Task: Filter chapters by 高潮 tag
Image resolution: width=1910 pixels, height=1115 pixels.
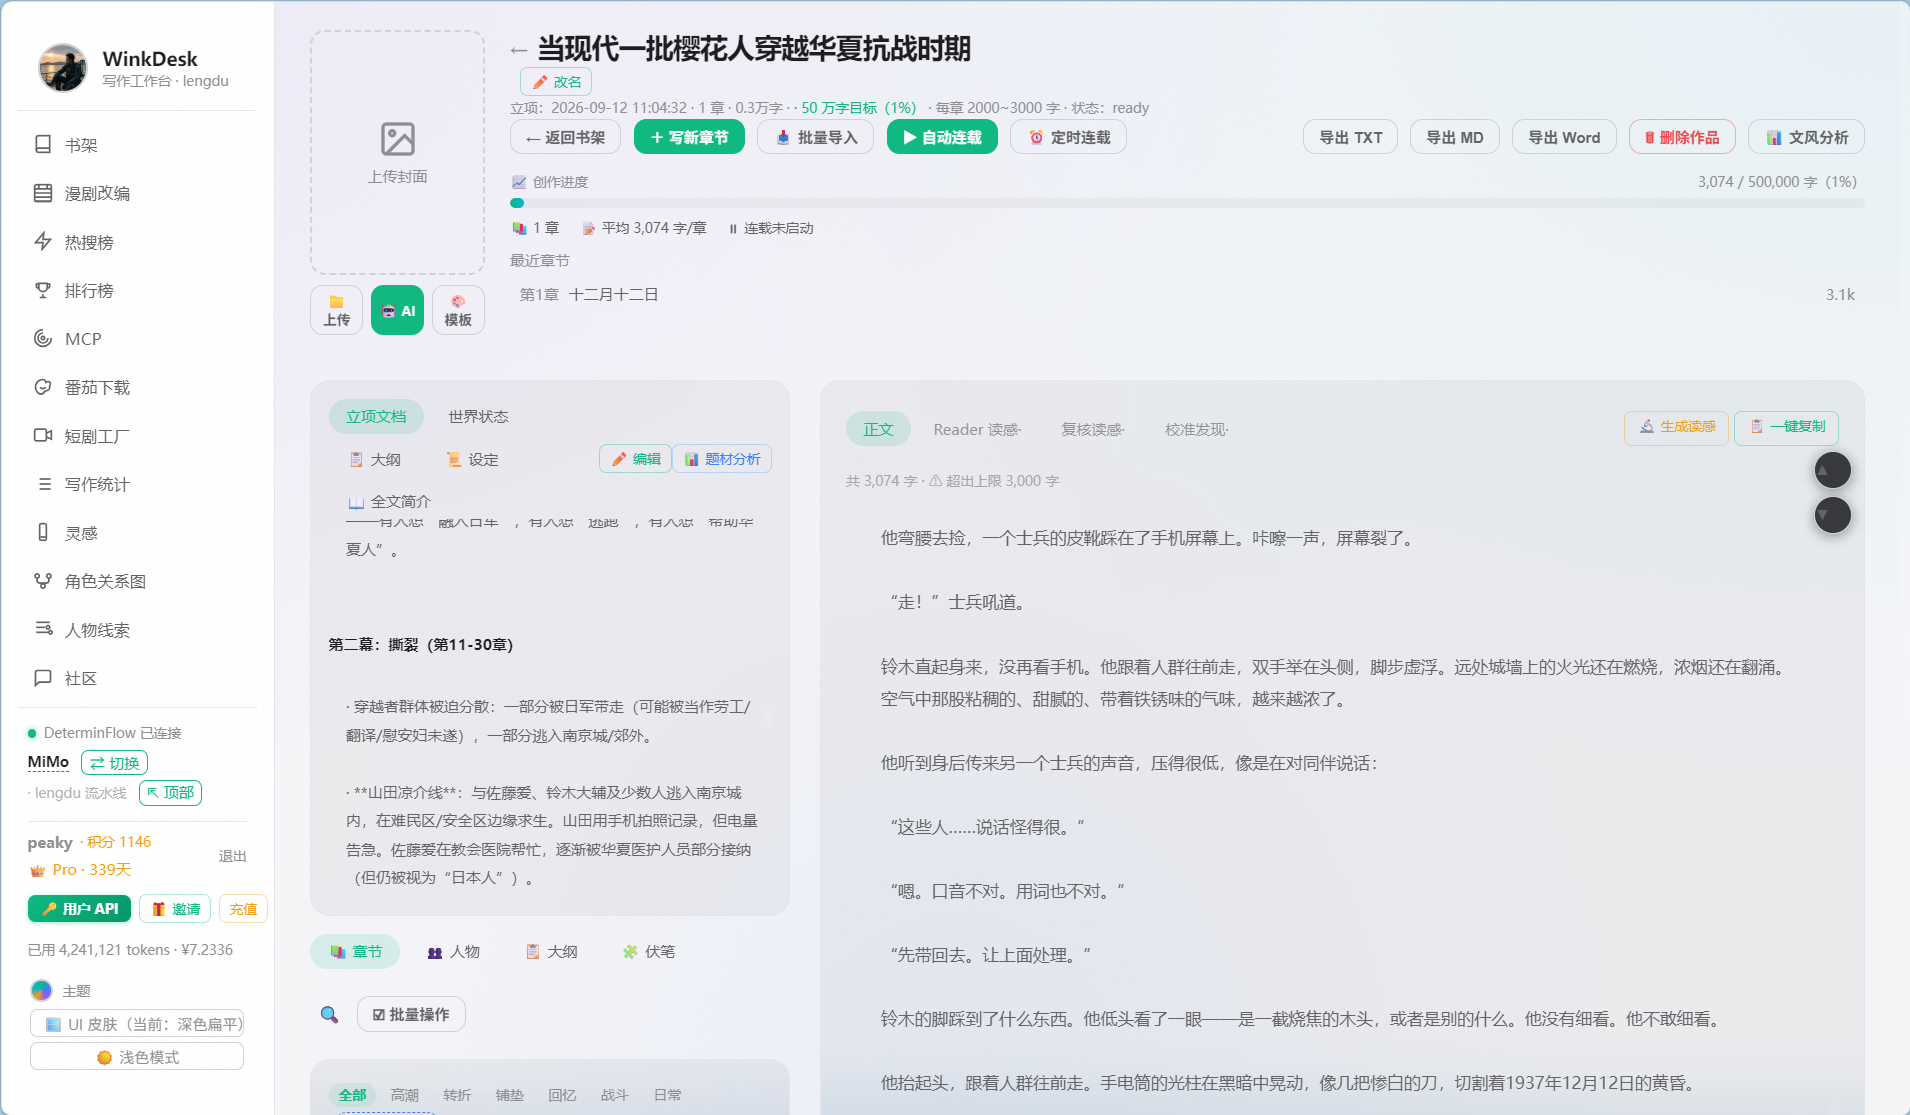Action: [x=405, y=1096]
